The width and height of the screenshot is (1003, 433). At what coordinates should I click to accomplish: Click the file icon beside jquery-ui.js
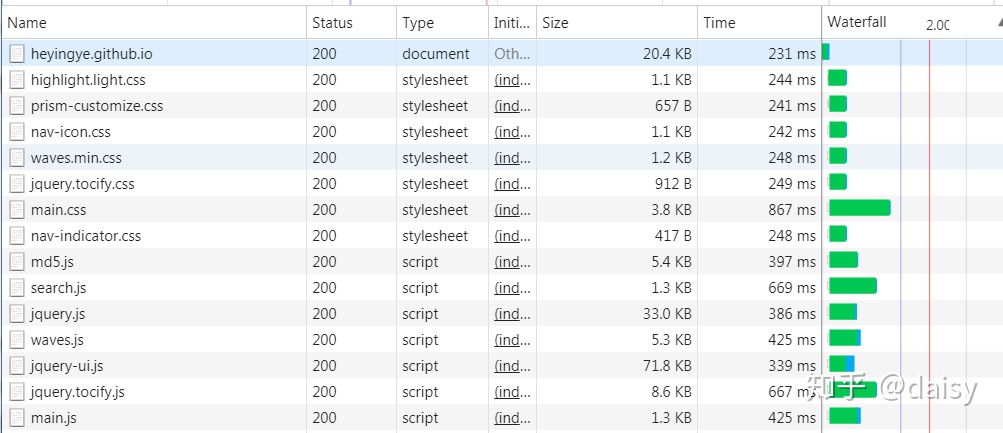coord(17,366)
